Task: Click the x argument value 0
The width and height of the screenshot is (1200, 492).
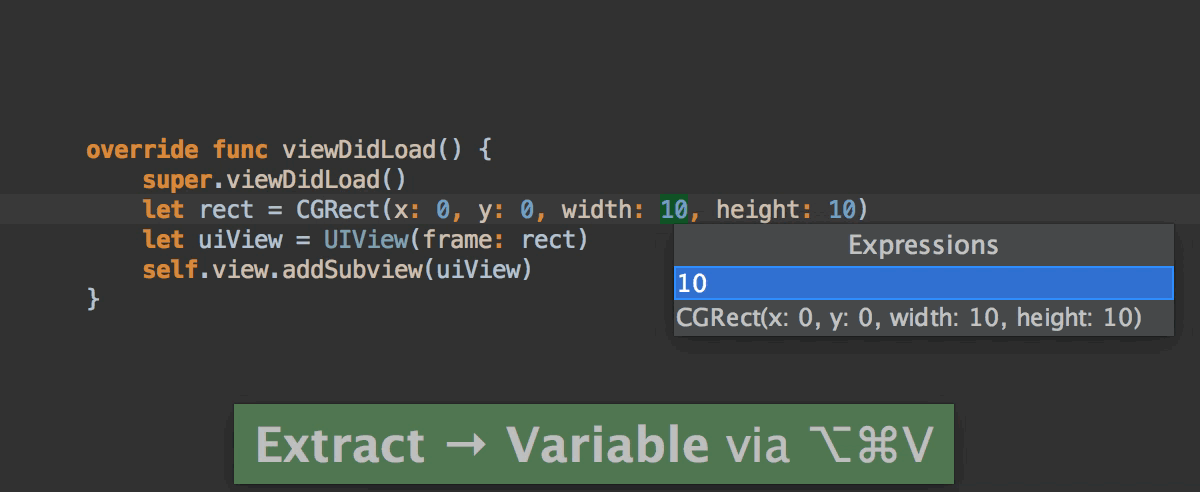Action: (x=443, y=210)
